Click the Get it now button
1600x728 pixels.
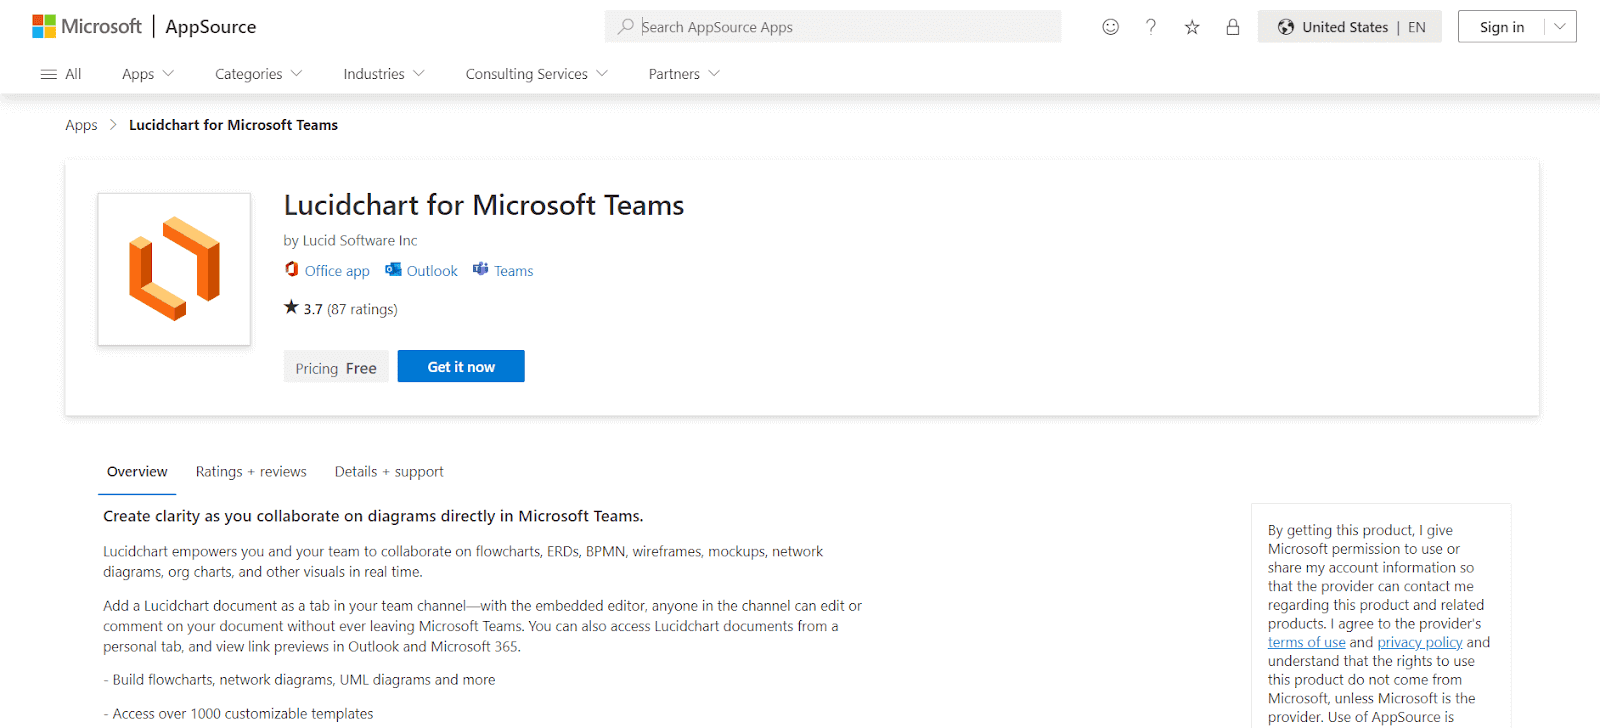[461, 366]
